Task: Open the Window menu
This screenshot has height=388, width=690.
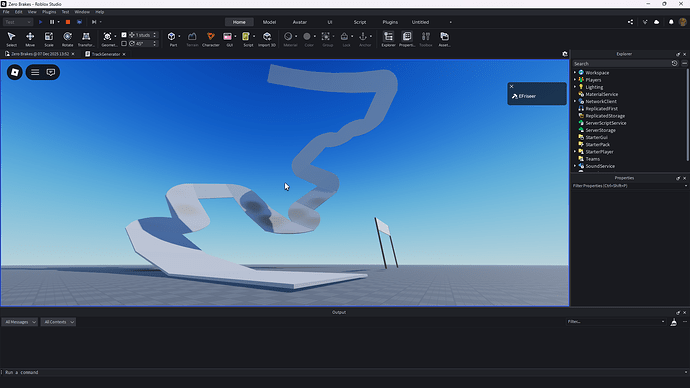Action: point(82,12)
